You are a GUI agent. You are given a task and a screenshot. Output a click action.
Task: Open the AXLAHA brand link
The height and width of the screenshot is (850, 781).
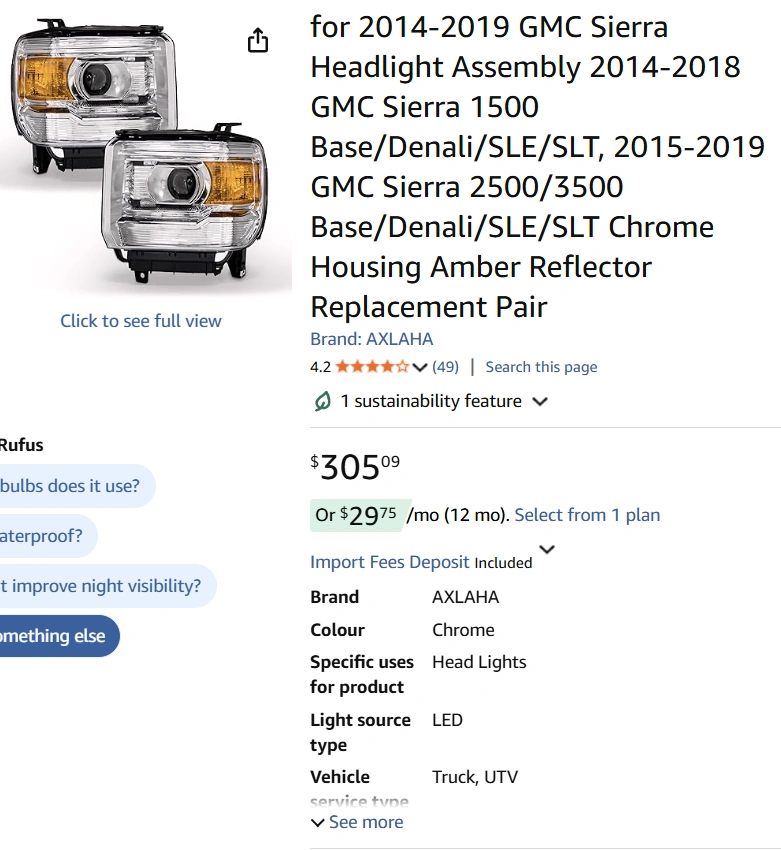[x=371, y=339]
